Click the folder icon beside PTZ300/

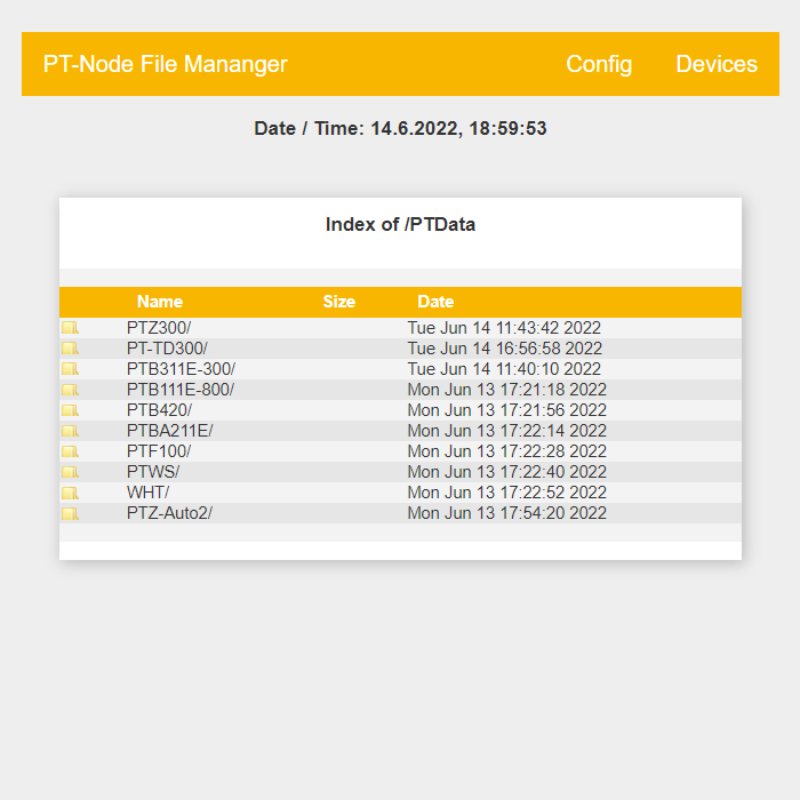70,328
